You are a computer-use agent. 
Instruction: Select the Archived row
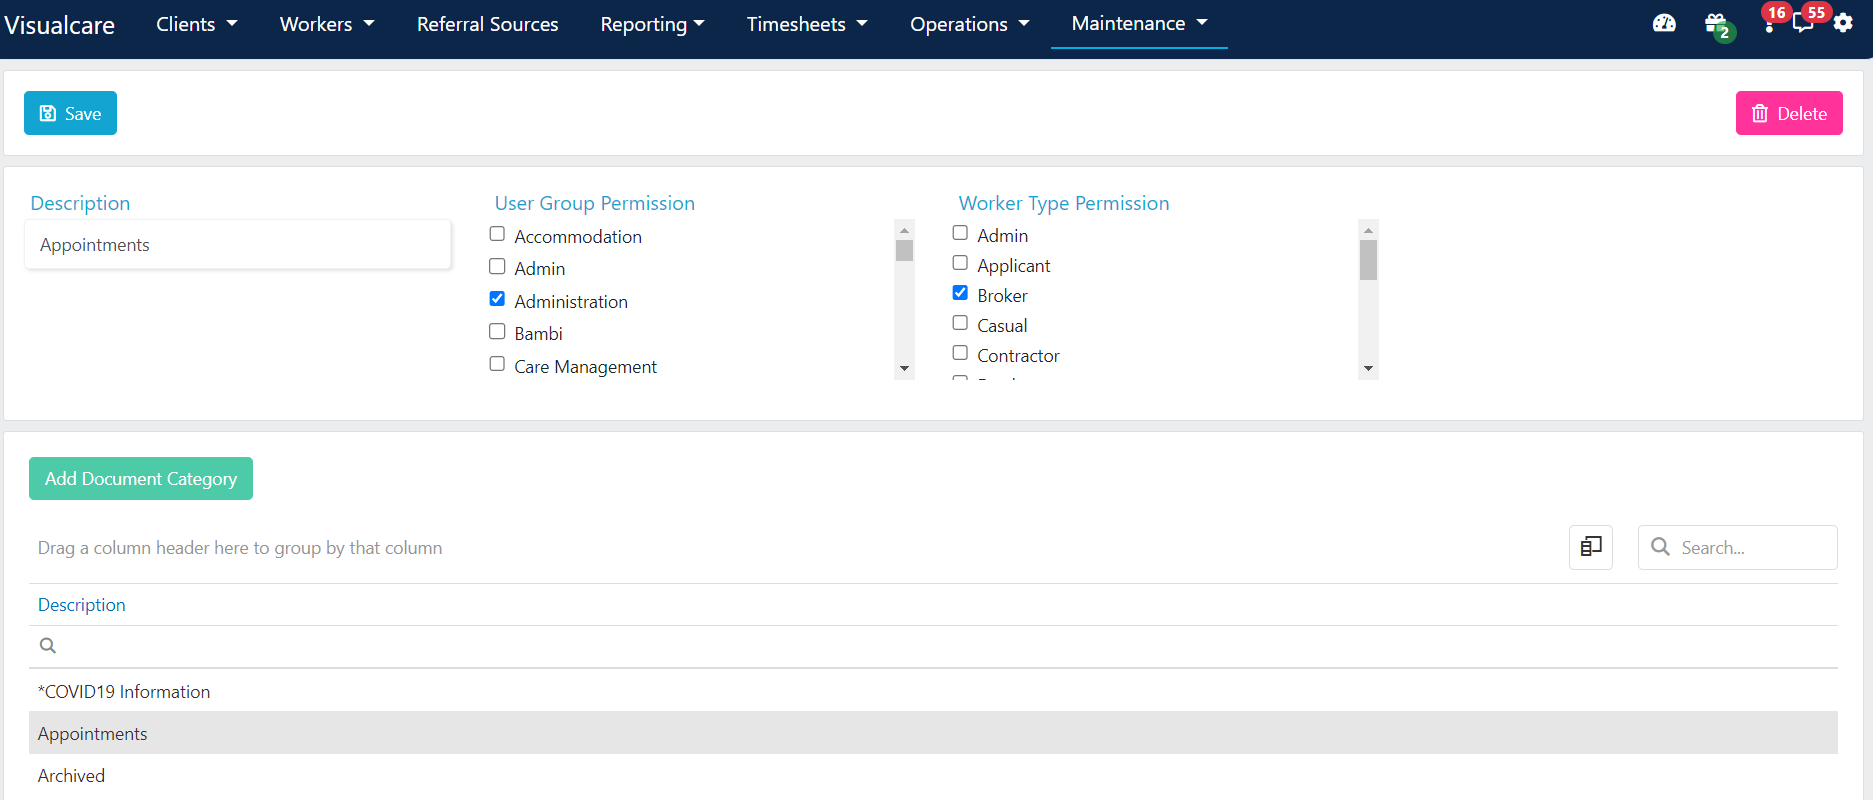(x=933, y=775)
